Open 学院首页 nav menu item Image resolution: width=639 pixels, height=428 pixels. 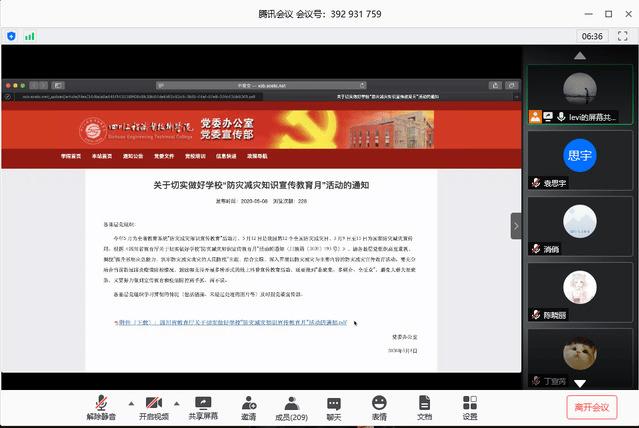[x=71, y=156]
